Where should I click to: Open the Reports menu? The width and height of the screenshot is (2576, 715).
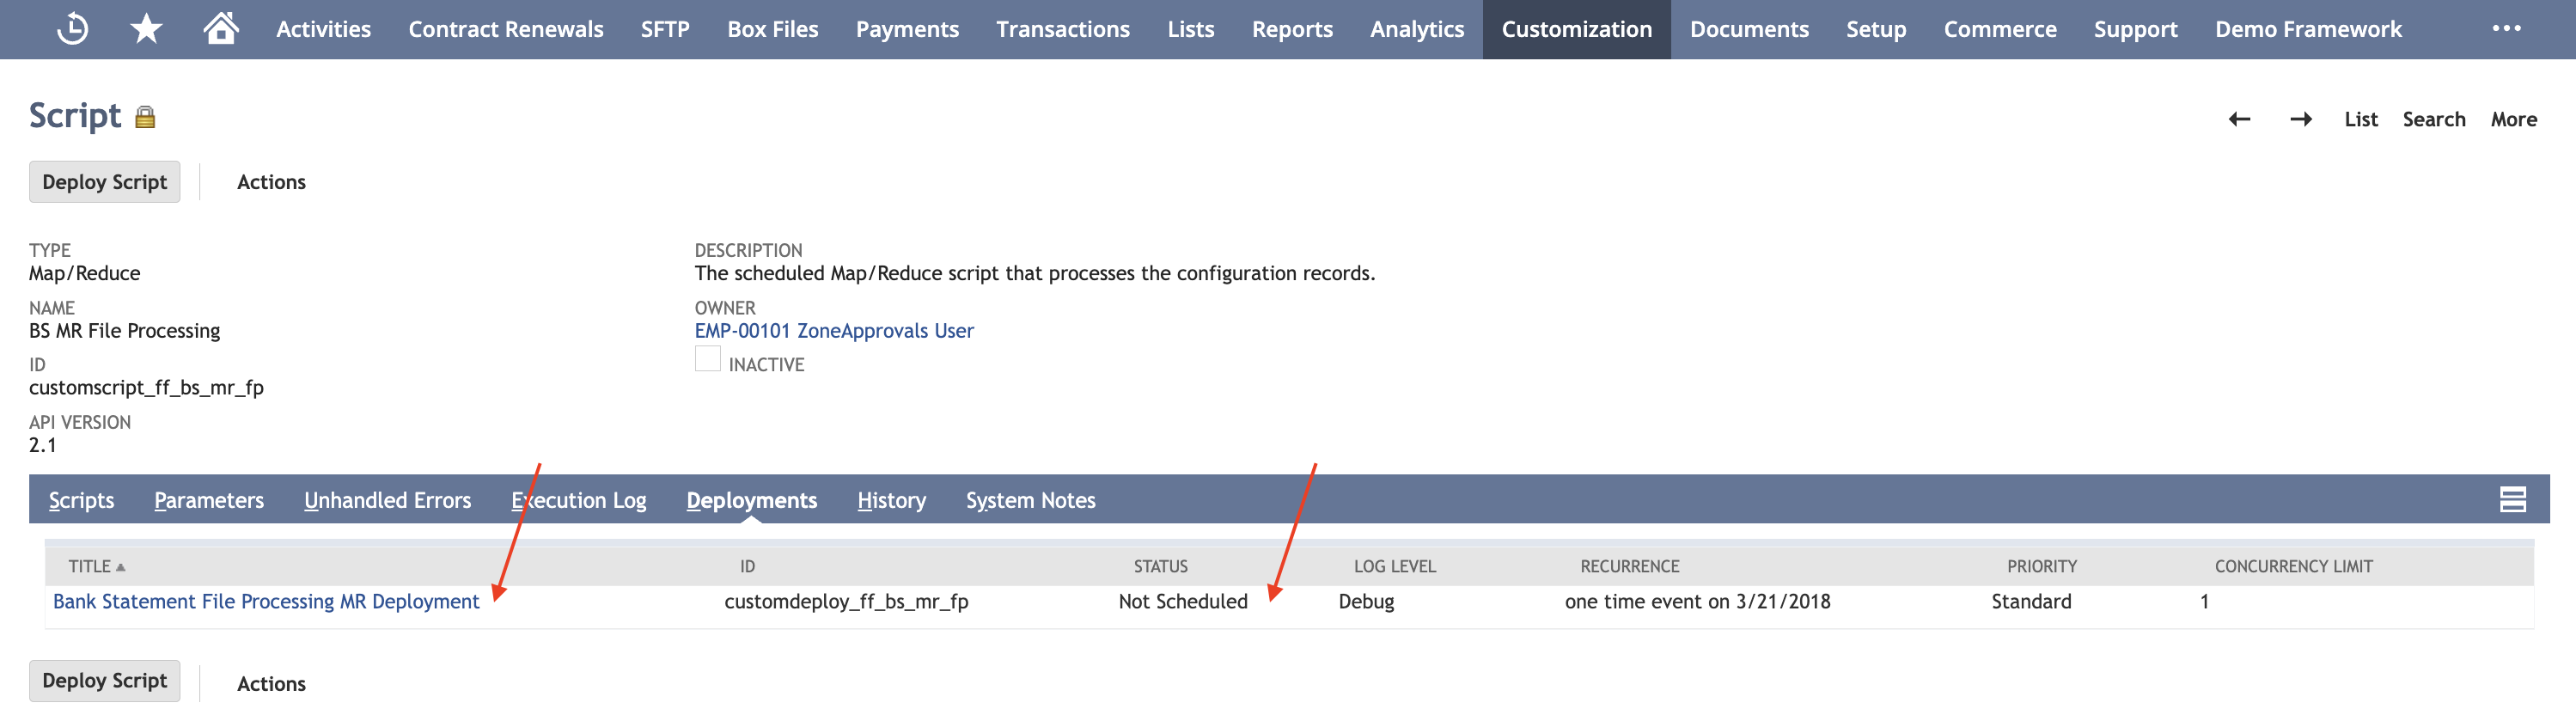tap(1292, 29)
